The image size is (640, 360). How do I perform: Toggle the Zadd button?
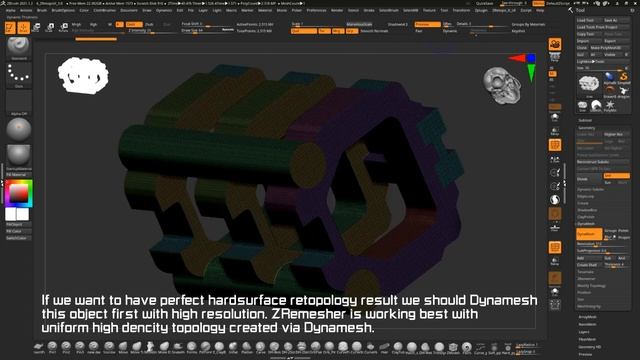134,24
